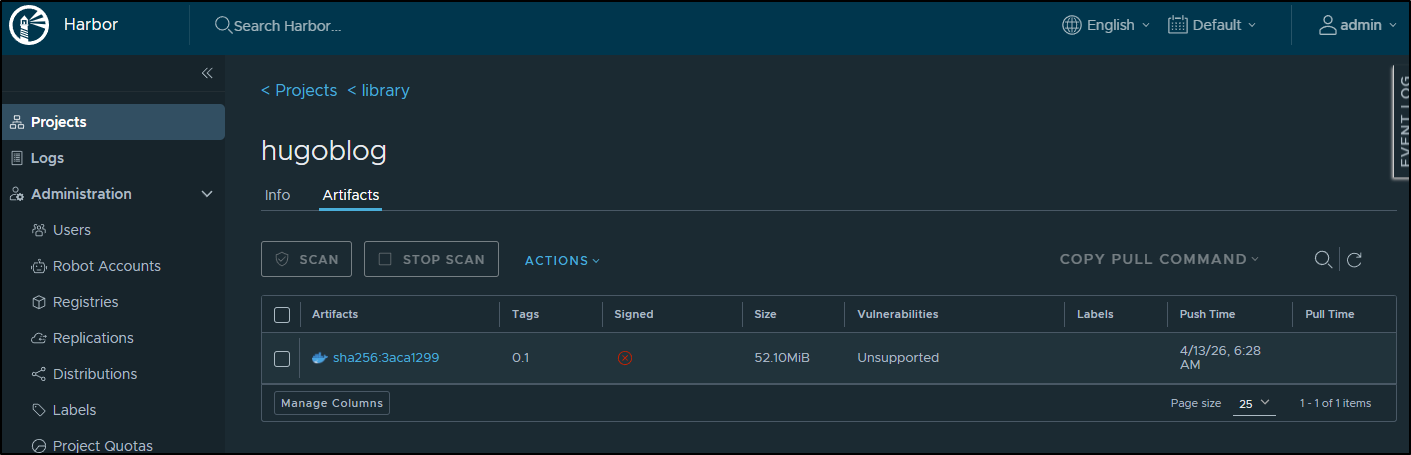Switch to the Info tab
1411x455 pixels.
(277, 195)
